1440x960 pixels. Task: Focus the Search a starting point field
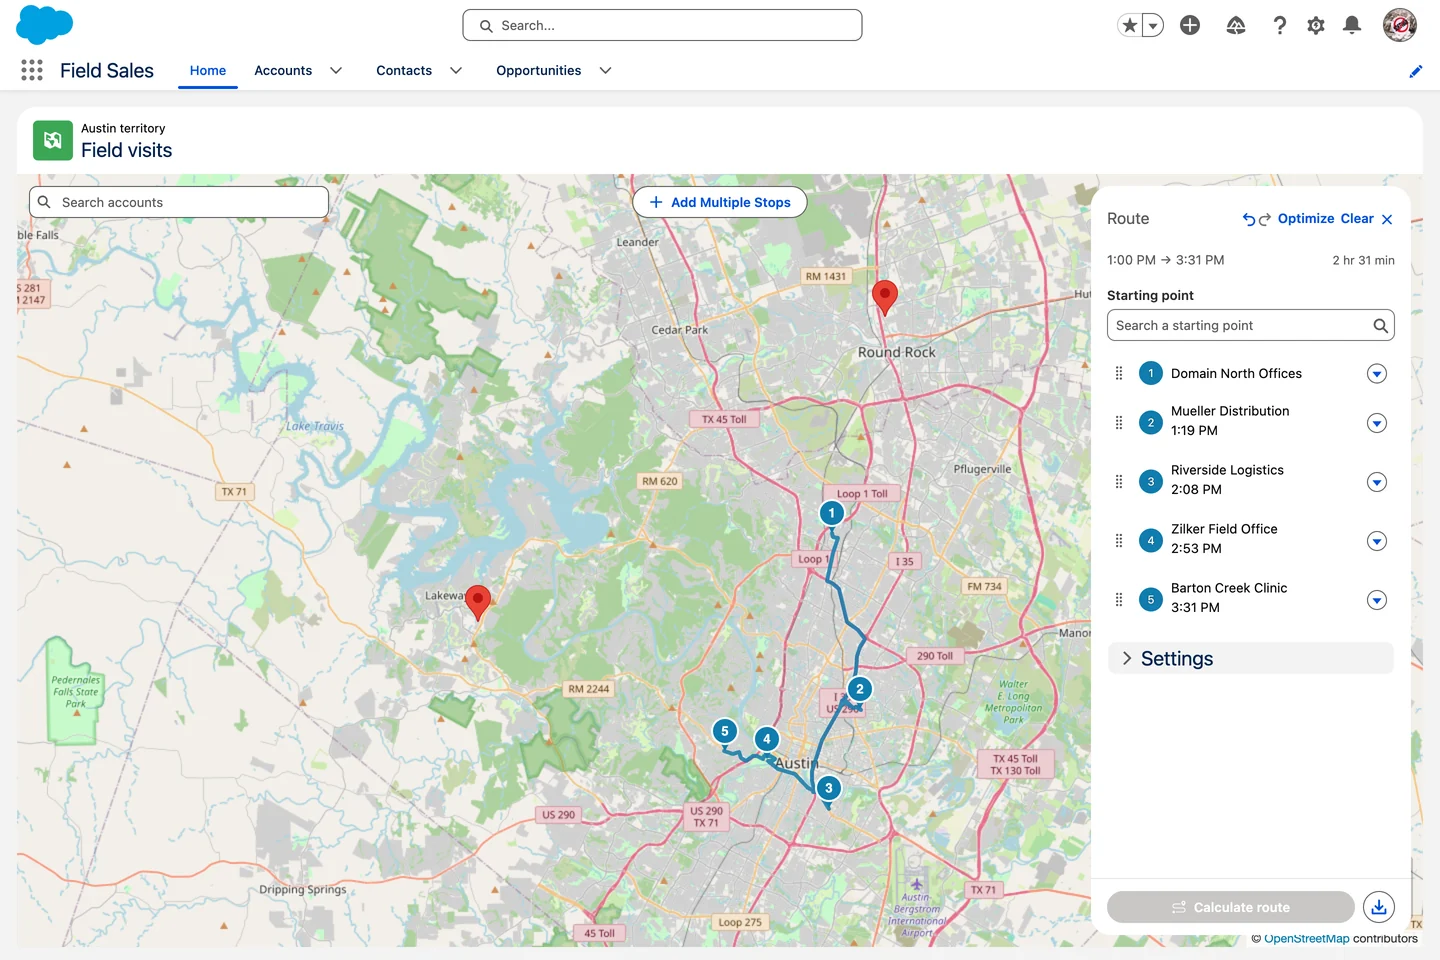[1250, 325]
